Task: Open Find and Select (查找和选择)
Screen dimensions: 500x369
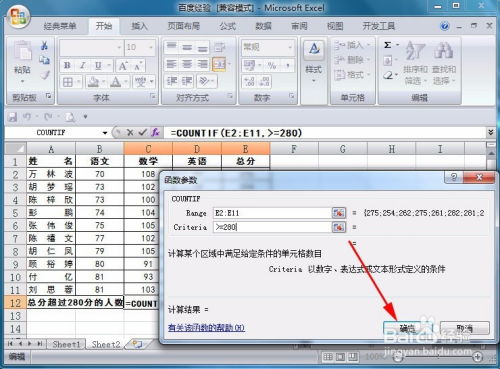Action: pos(444,63)
